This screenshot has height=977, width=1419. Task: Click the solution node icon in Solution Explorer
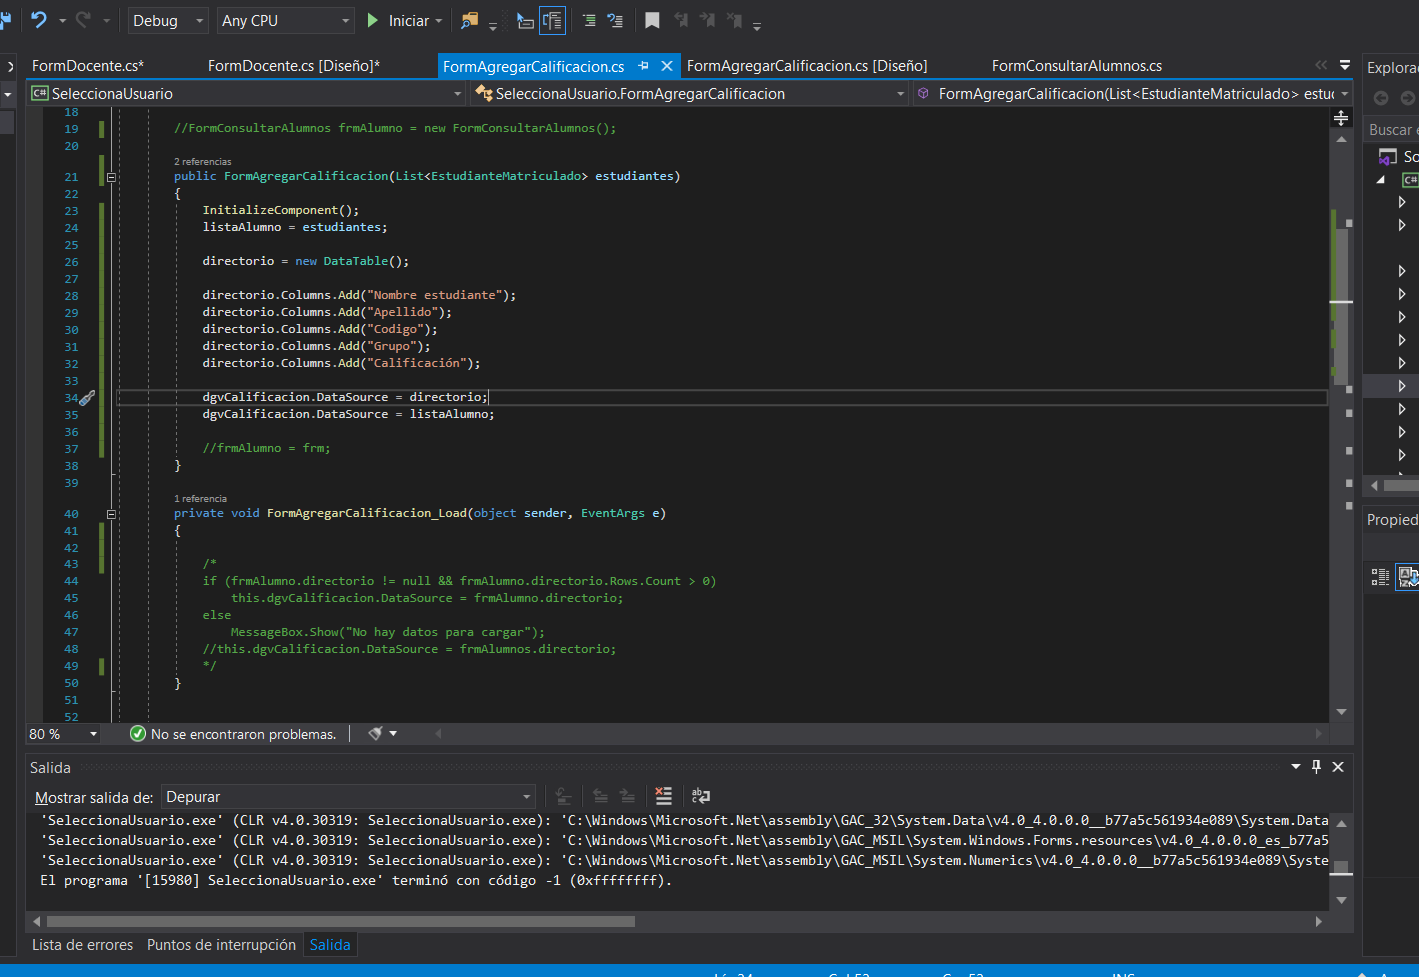coord(1388,157)
